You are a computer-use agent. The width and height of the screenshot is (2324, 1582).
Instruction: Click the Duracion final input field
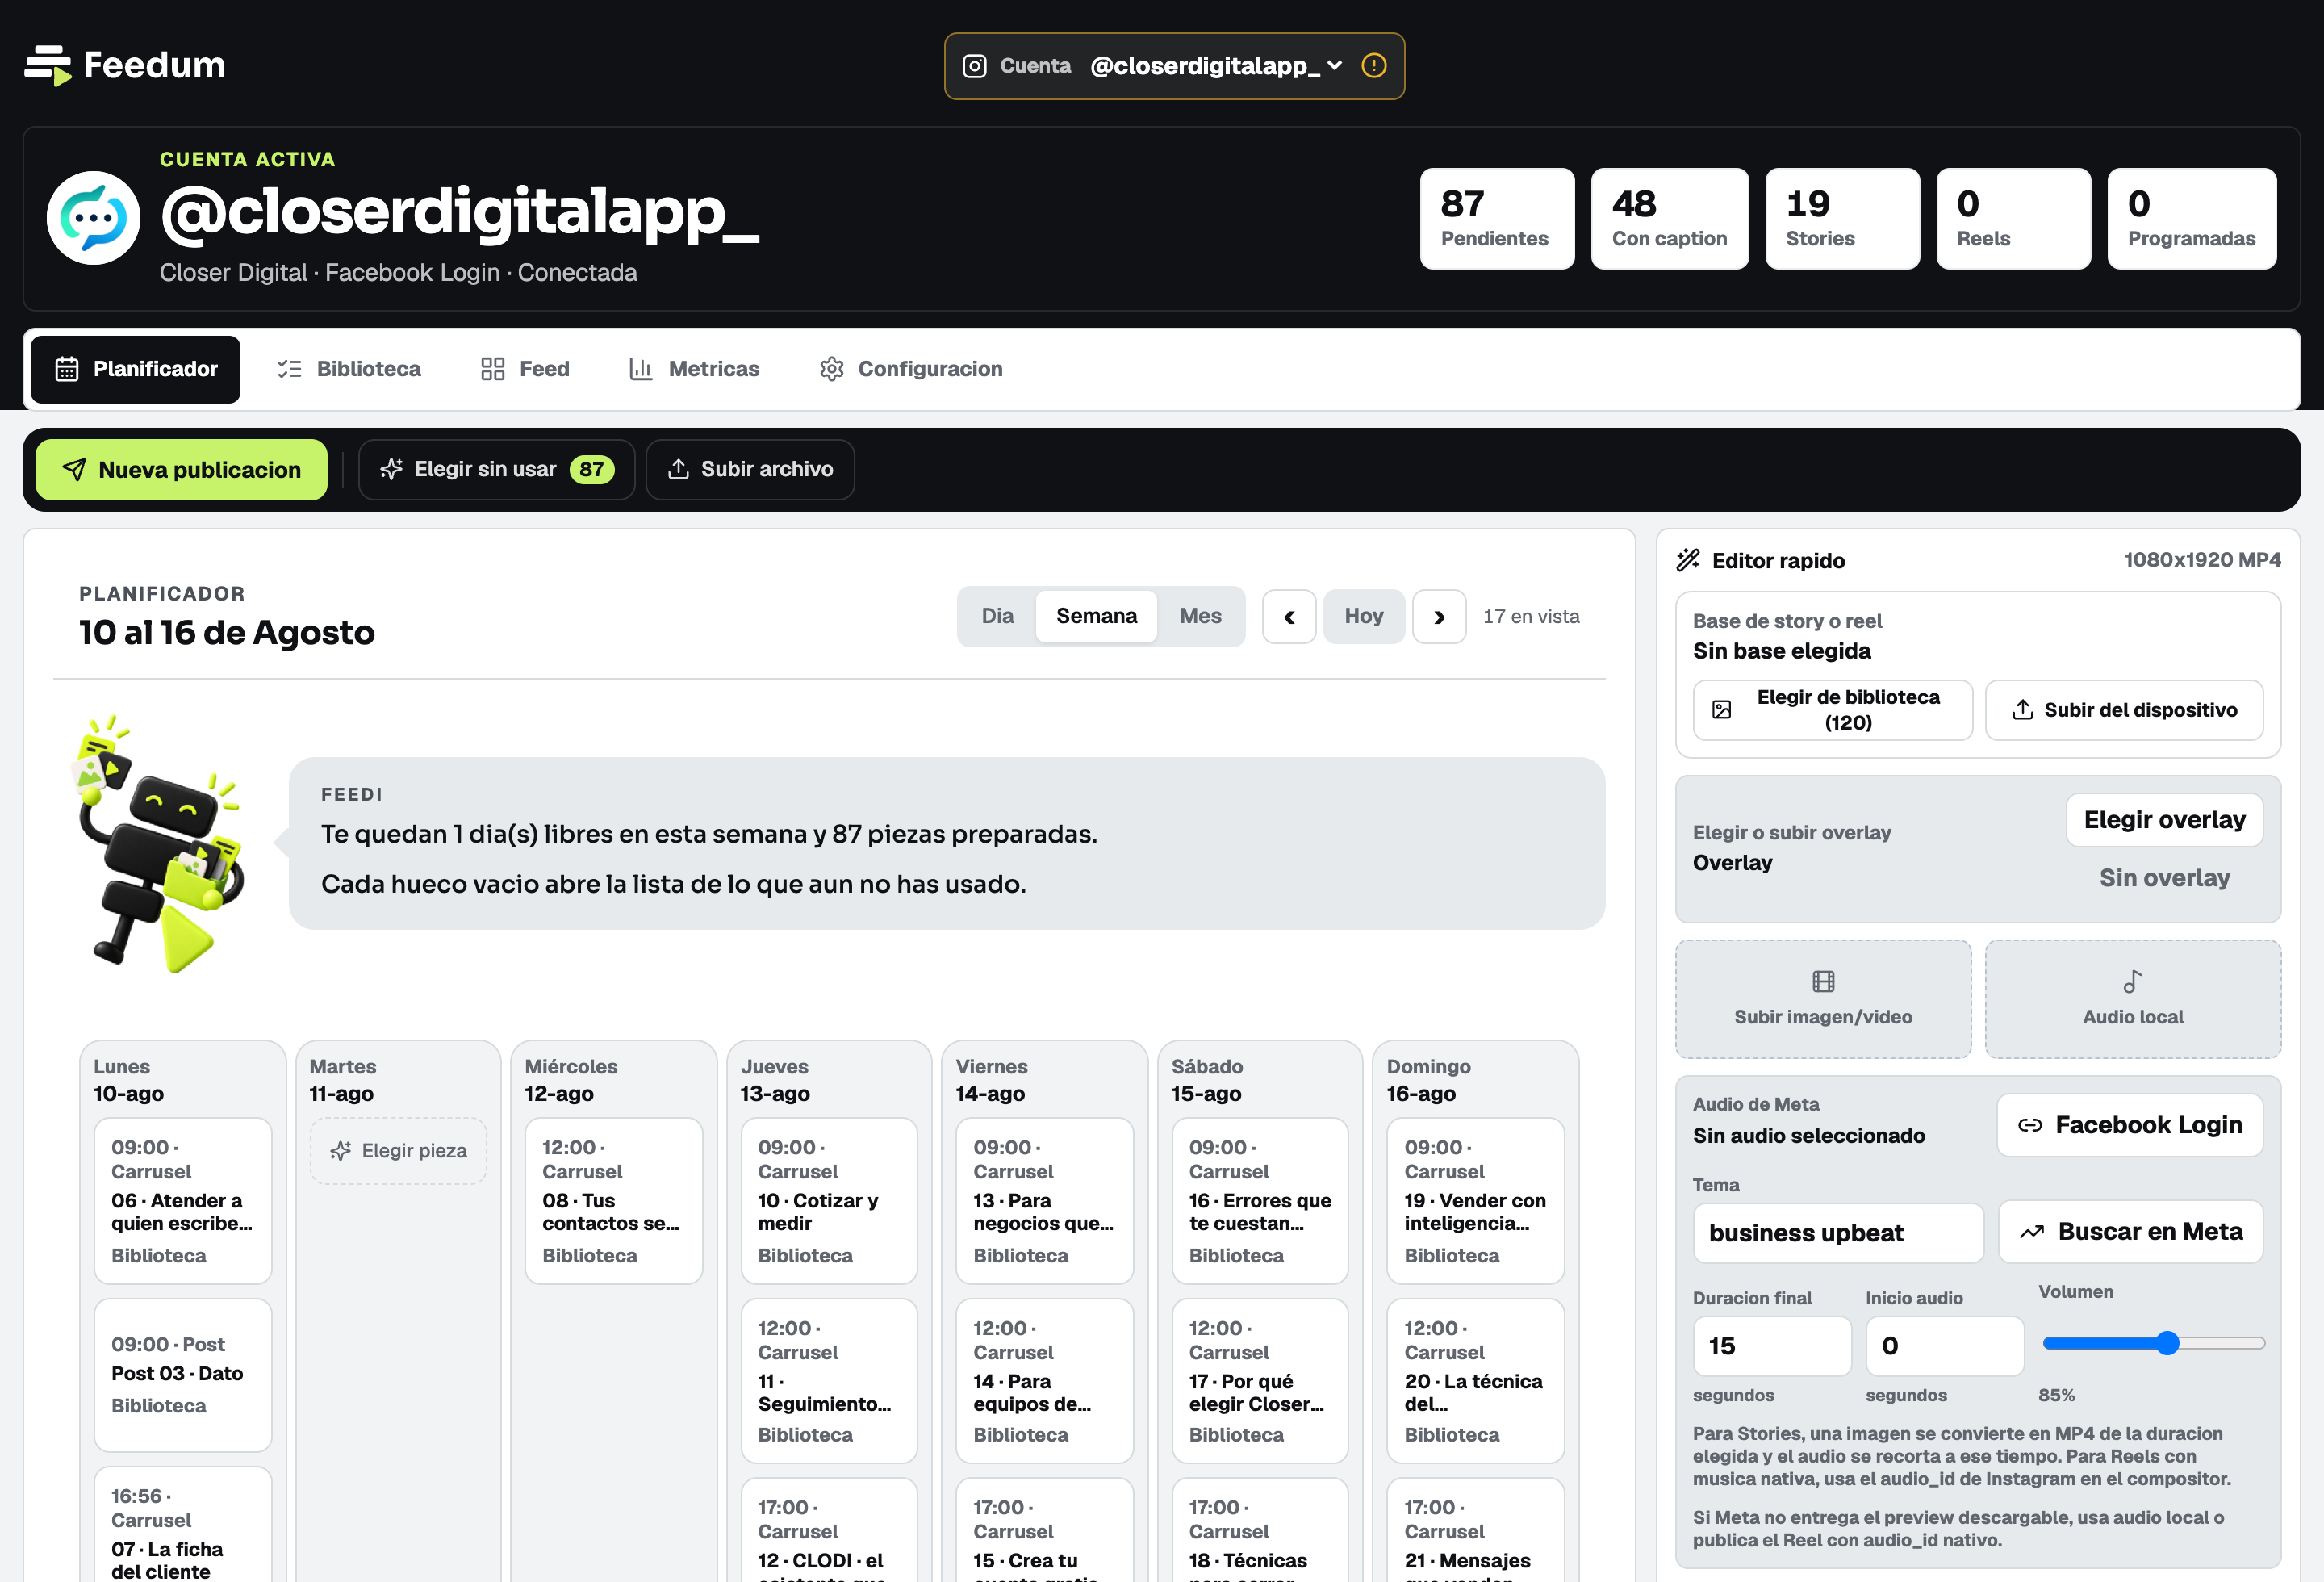click(1772, 1346)
